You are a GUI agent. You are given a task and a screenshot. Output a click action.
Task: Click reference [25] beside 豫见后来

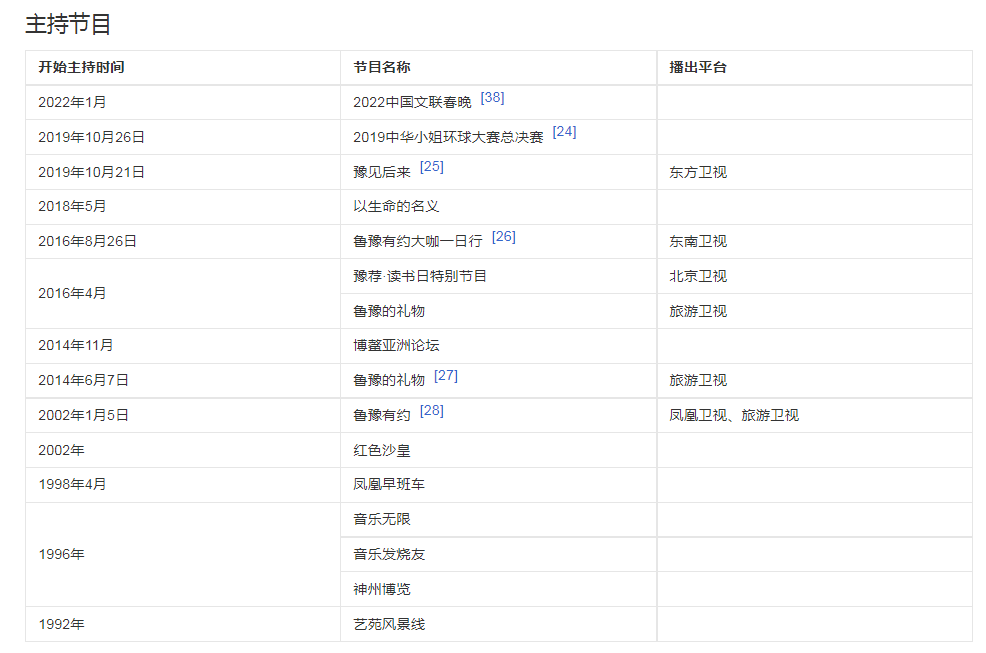[x=431, y=167]
